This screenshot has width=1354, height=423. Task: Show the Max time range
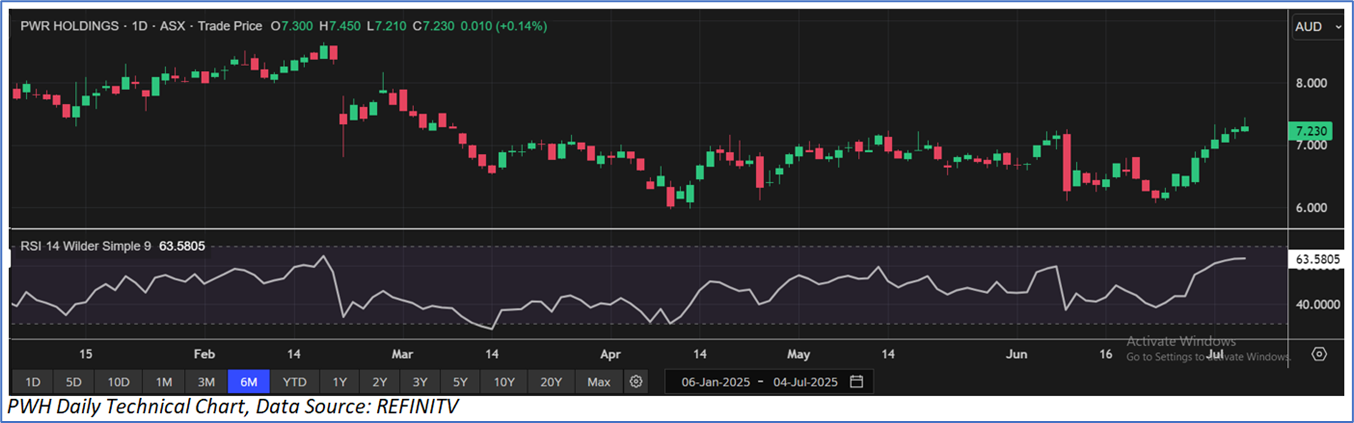(x=599, y=382)
